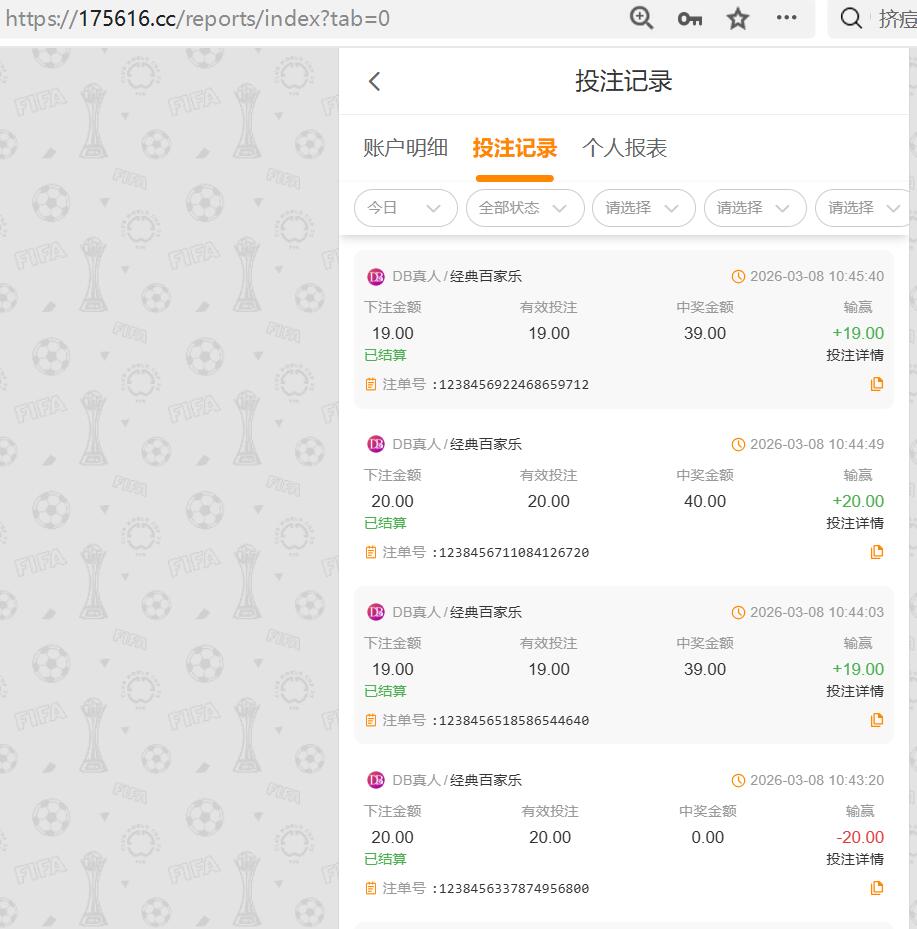The image size is (917, 929).
Task: Click the clock icon beside 2026-03-08 10:43:20
Action: tap(739, 780)
